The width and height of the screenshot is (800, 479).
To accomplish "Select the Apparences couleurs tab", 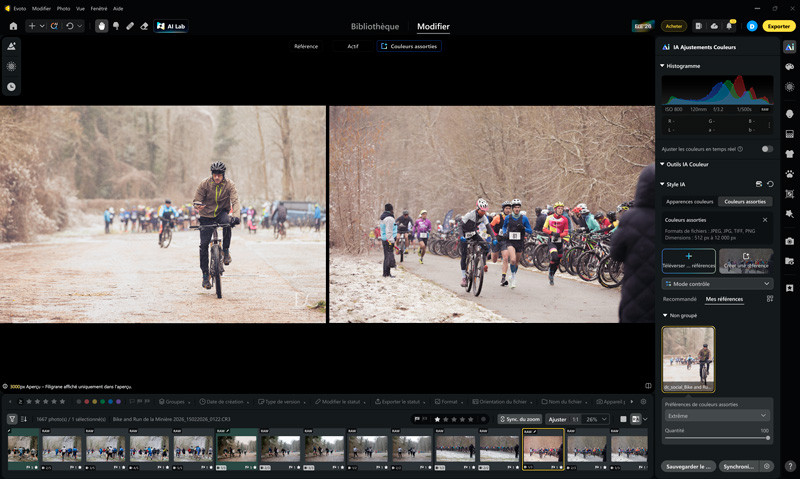I will pyautogui.click(x=689, y=201).
